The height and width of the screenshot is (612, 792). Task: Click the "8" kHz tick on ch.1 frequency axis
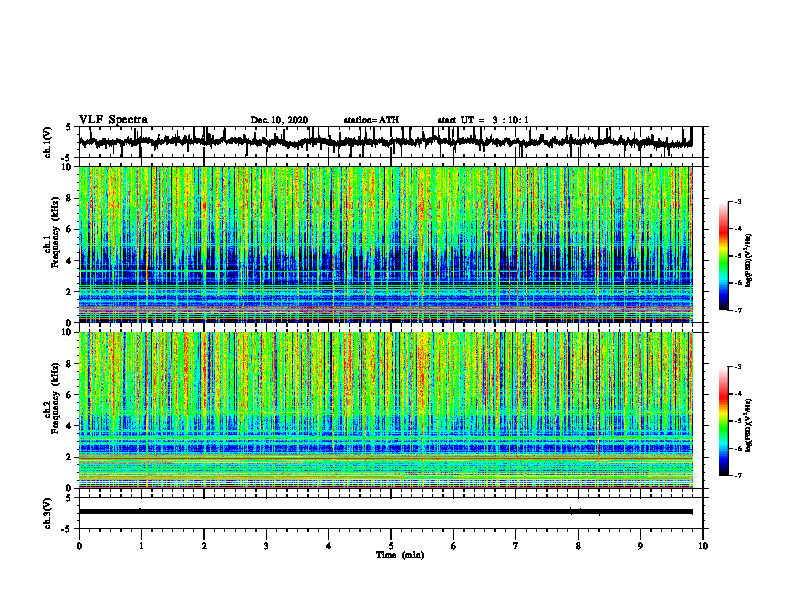[70, 198]
